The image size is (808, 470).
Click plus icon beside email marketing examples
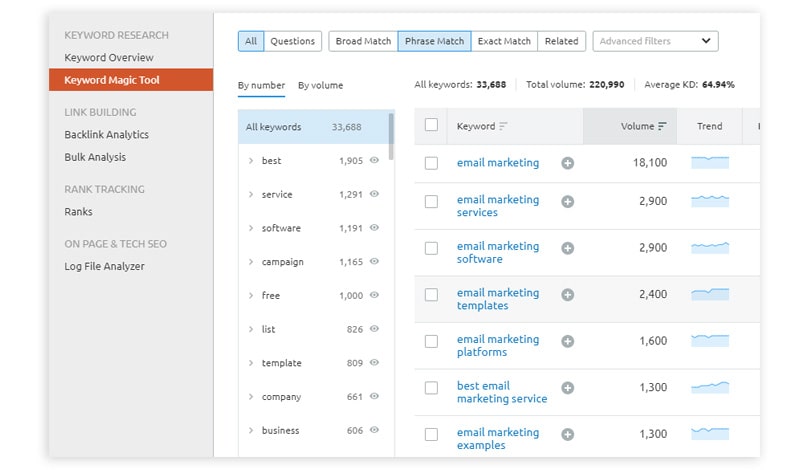point(568,434)
